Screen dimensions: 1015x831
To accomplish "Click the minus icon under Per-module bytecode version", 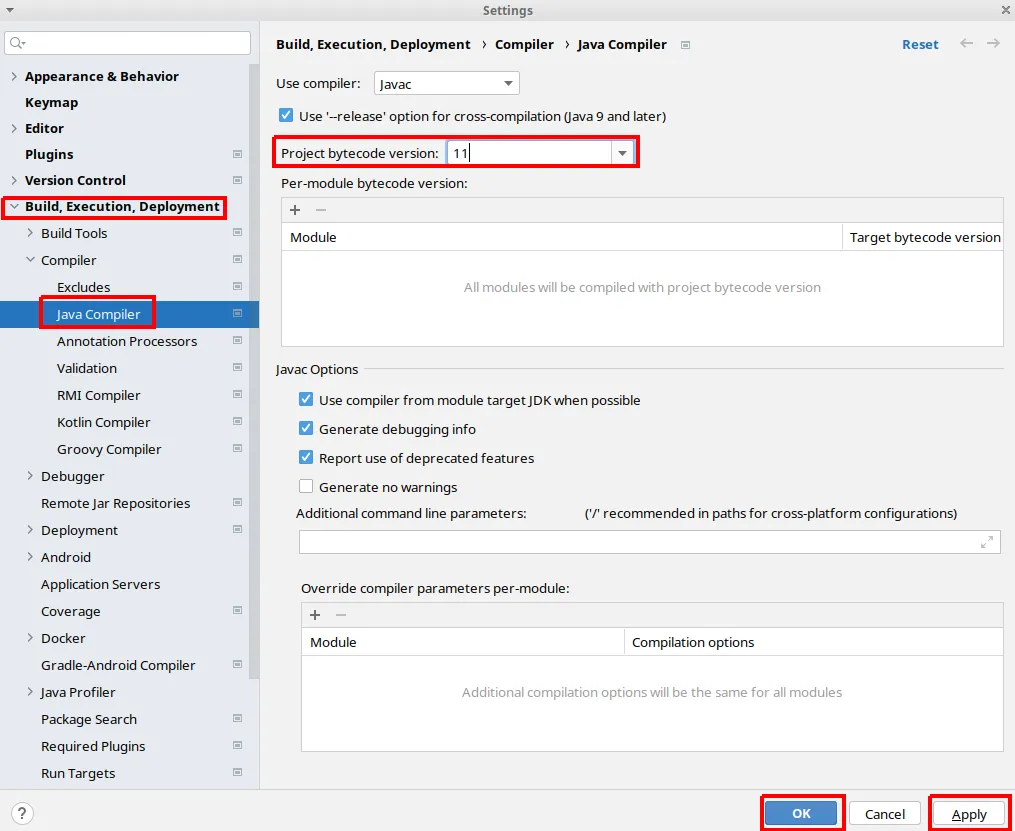I will click(320, 210).
